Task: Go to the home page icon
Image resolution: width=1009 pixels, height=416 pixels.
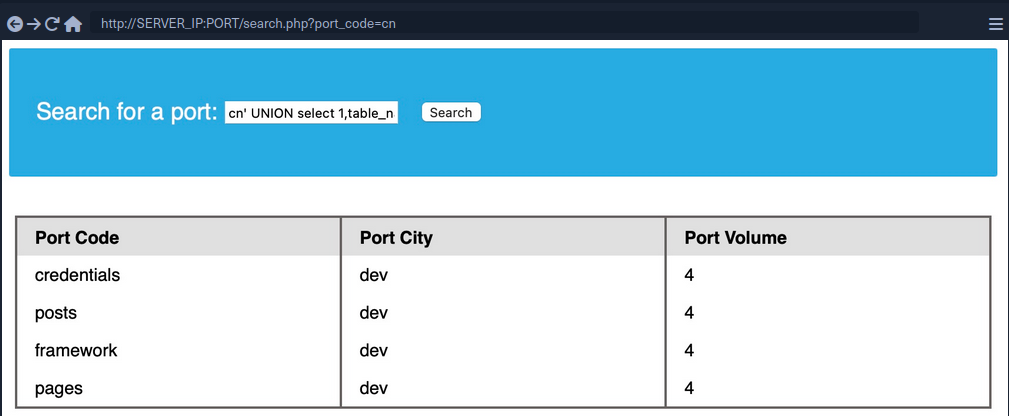Action: click(73, 24)
